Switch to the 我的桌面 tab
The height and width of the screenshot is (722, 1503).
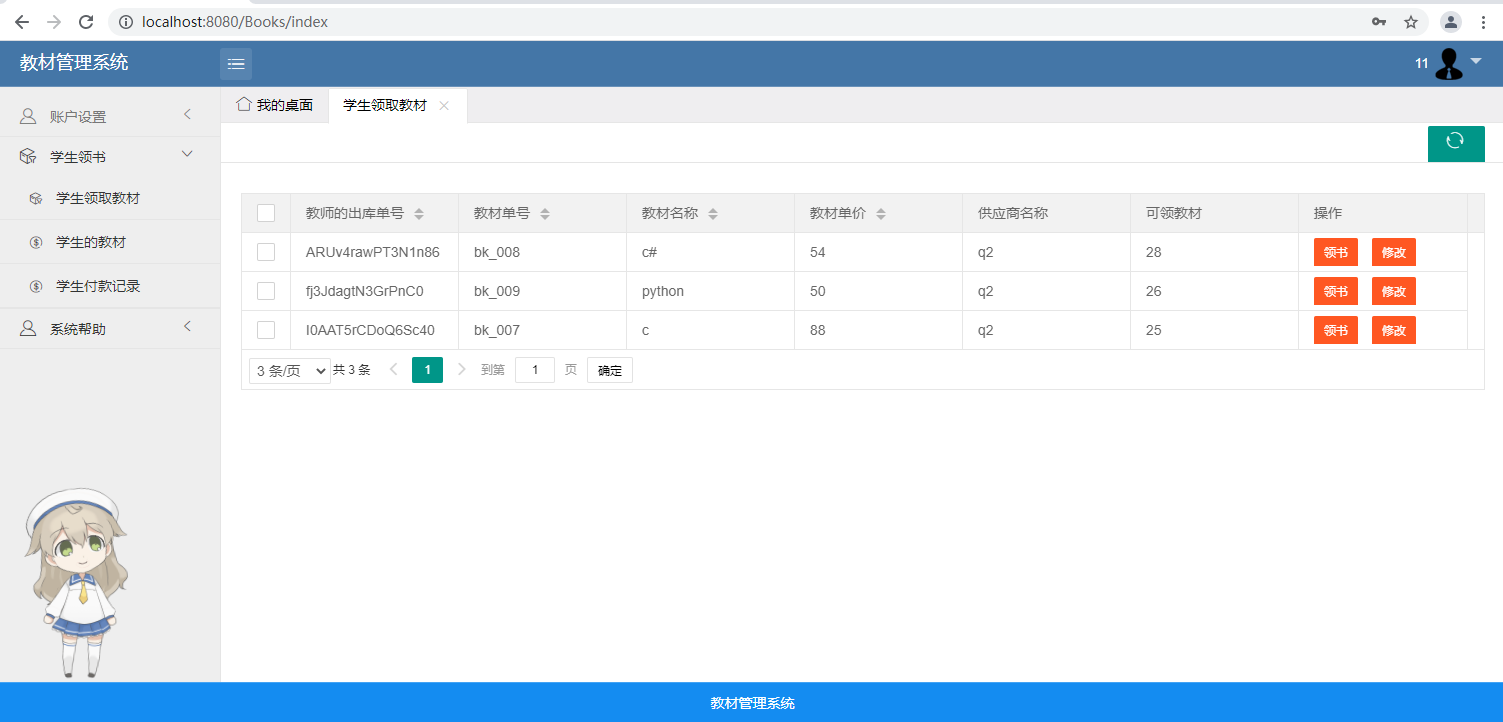[275, 105]
